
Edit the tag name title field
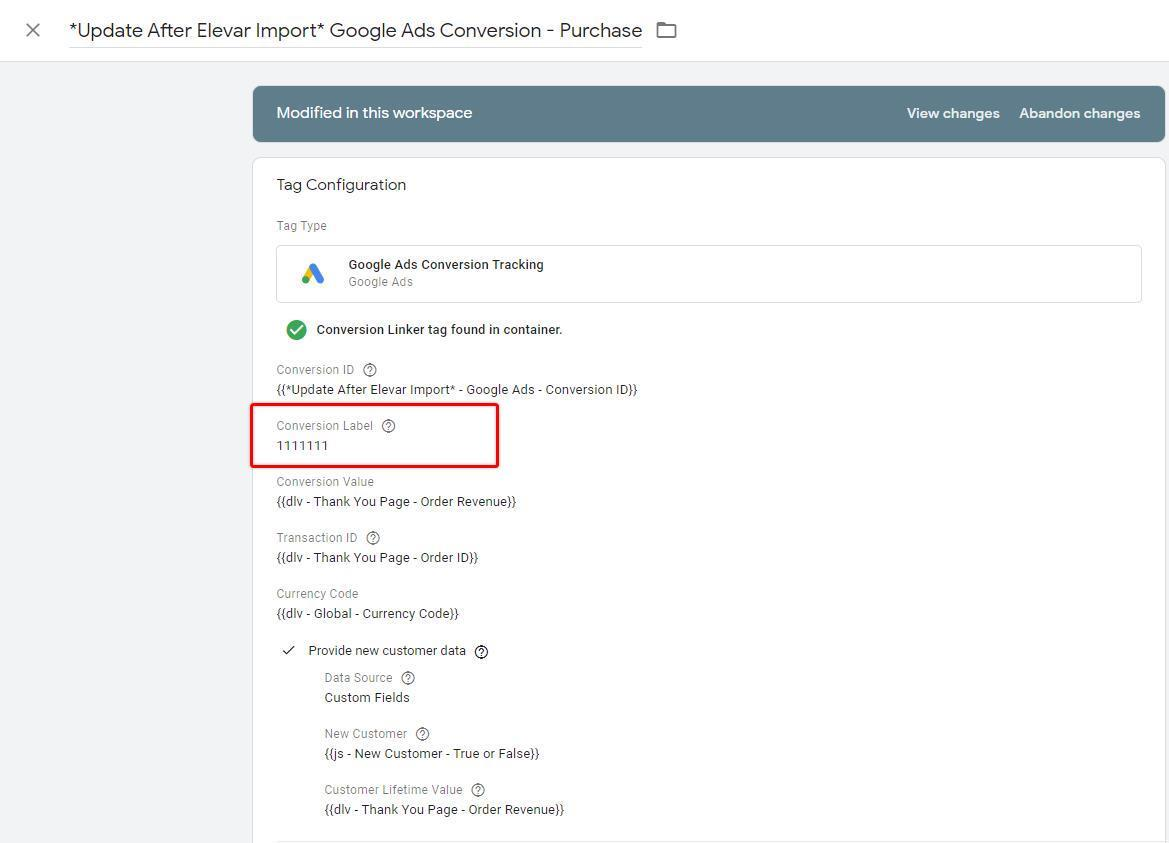click(x=355, y=31)
